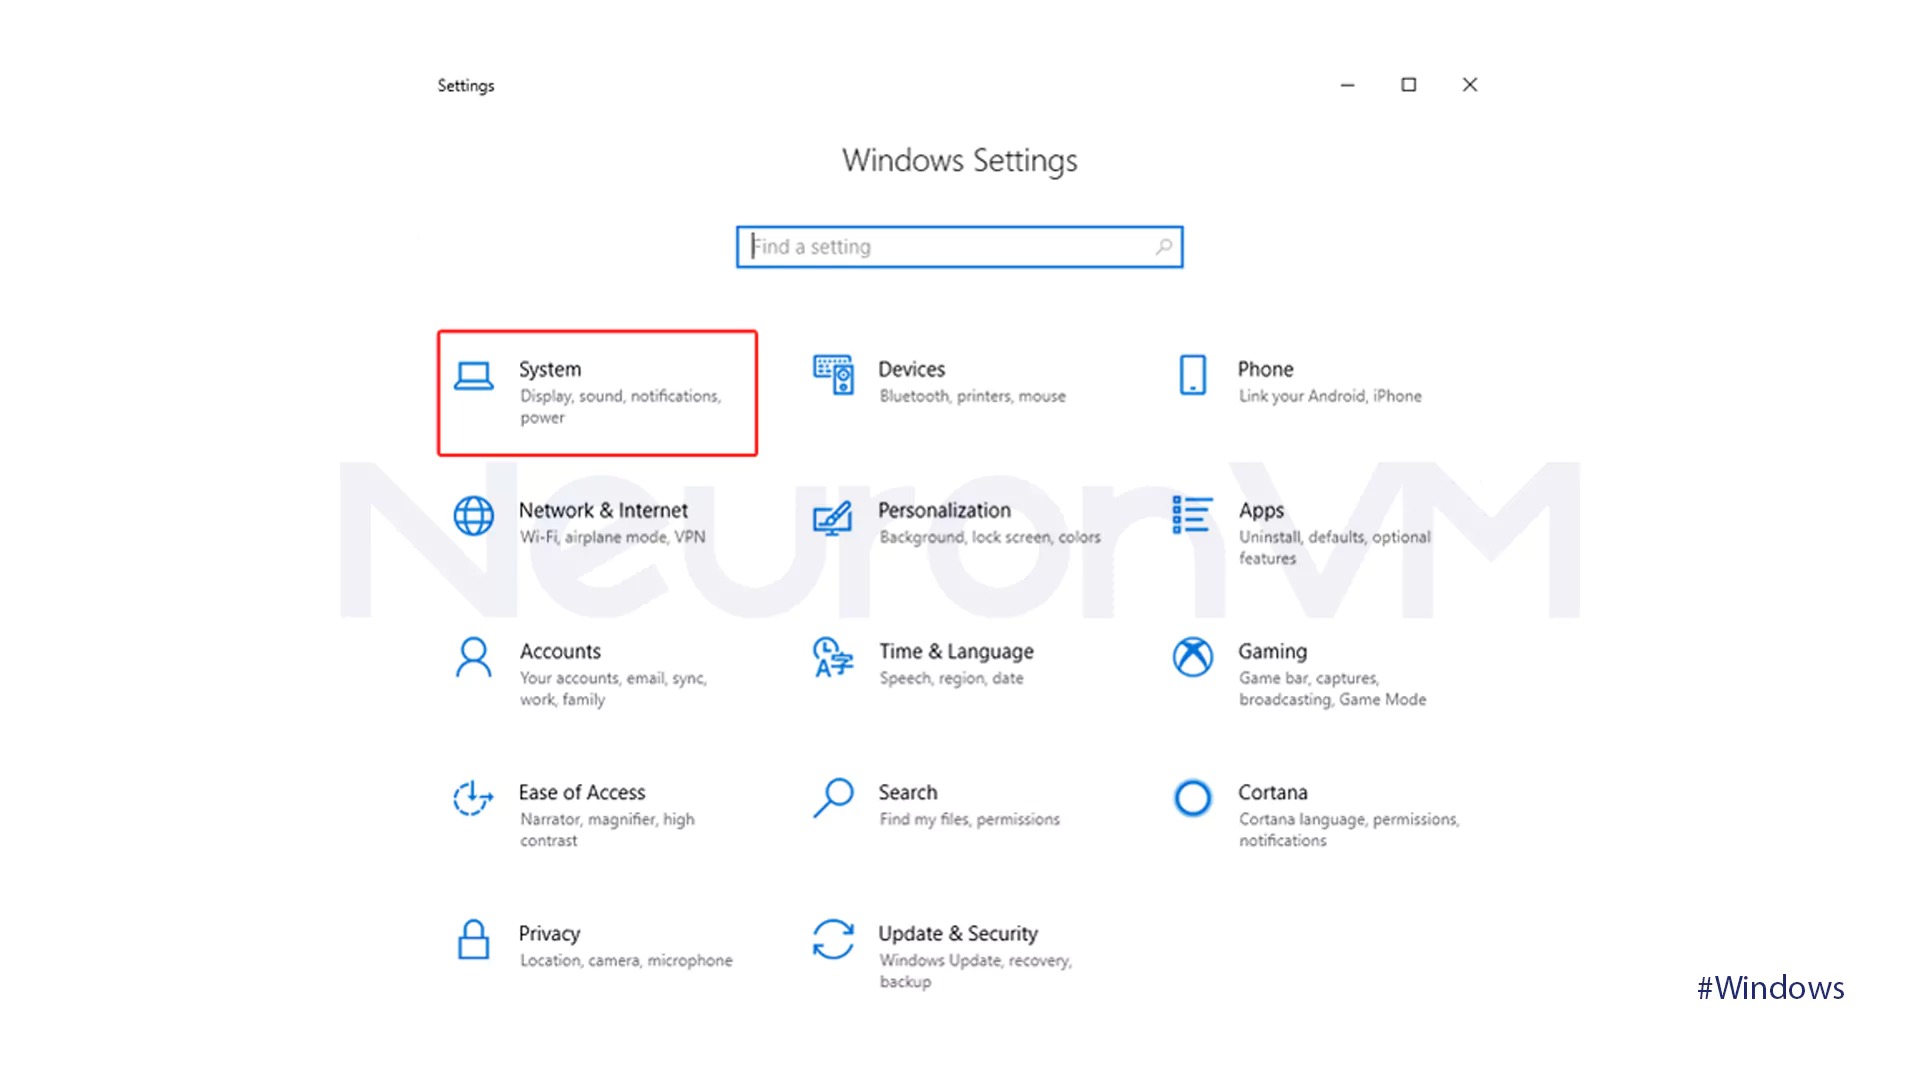Viewport: 1920px width, 1080px height.
Task: Click the System laptop icon
Action: 473,376
